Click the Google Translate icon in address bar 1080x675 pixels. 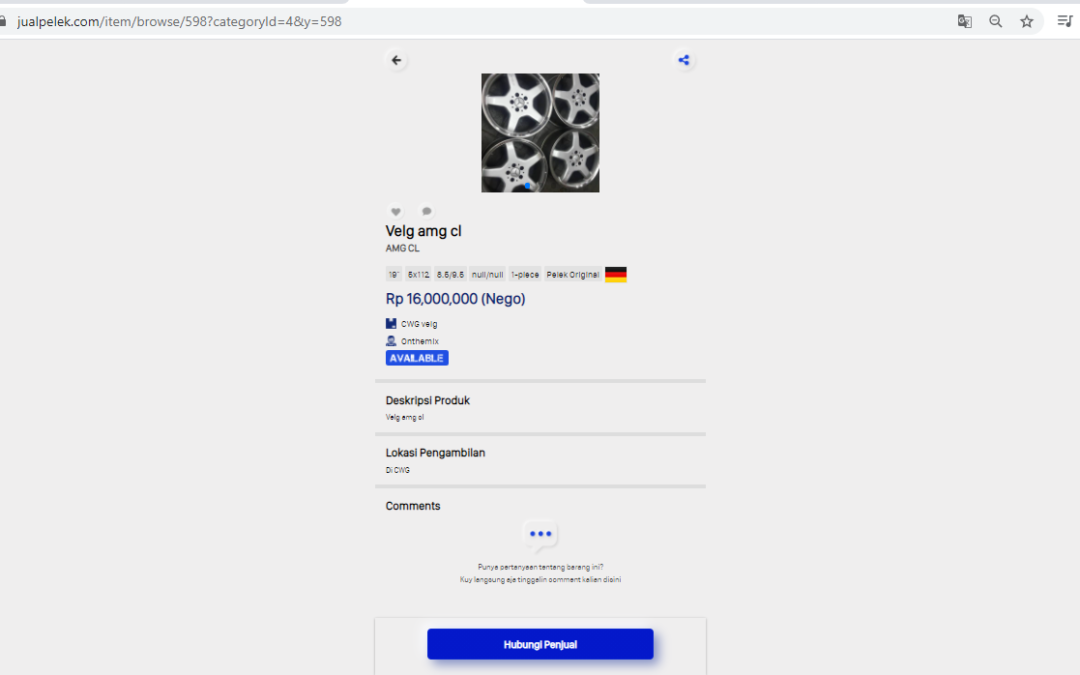(x=965, y=21)
